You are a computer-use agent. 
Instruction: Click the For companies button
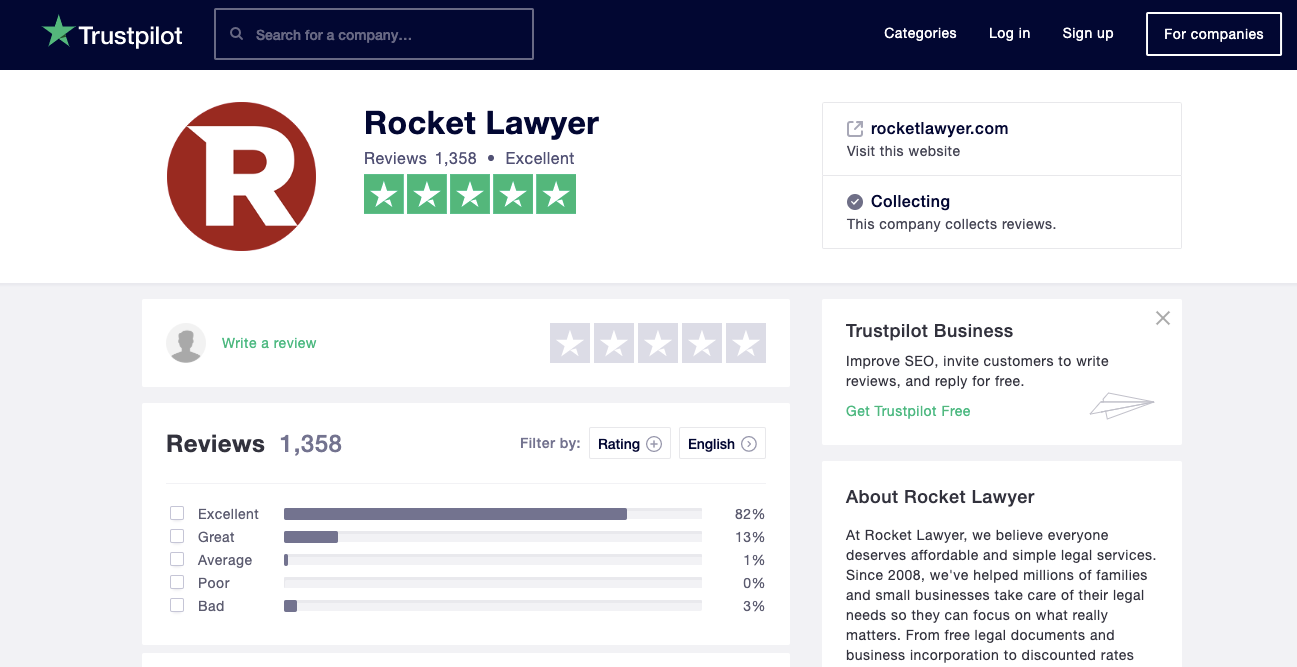[x=1214, y=34]
